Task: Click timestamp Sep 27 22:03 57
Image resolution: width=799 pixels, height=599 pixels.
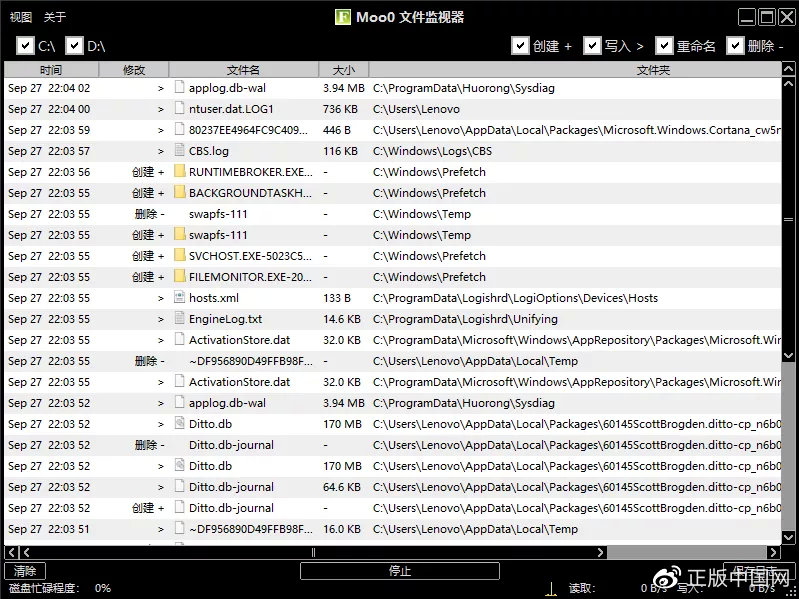Action: click(49, 151)
